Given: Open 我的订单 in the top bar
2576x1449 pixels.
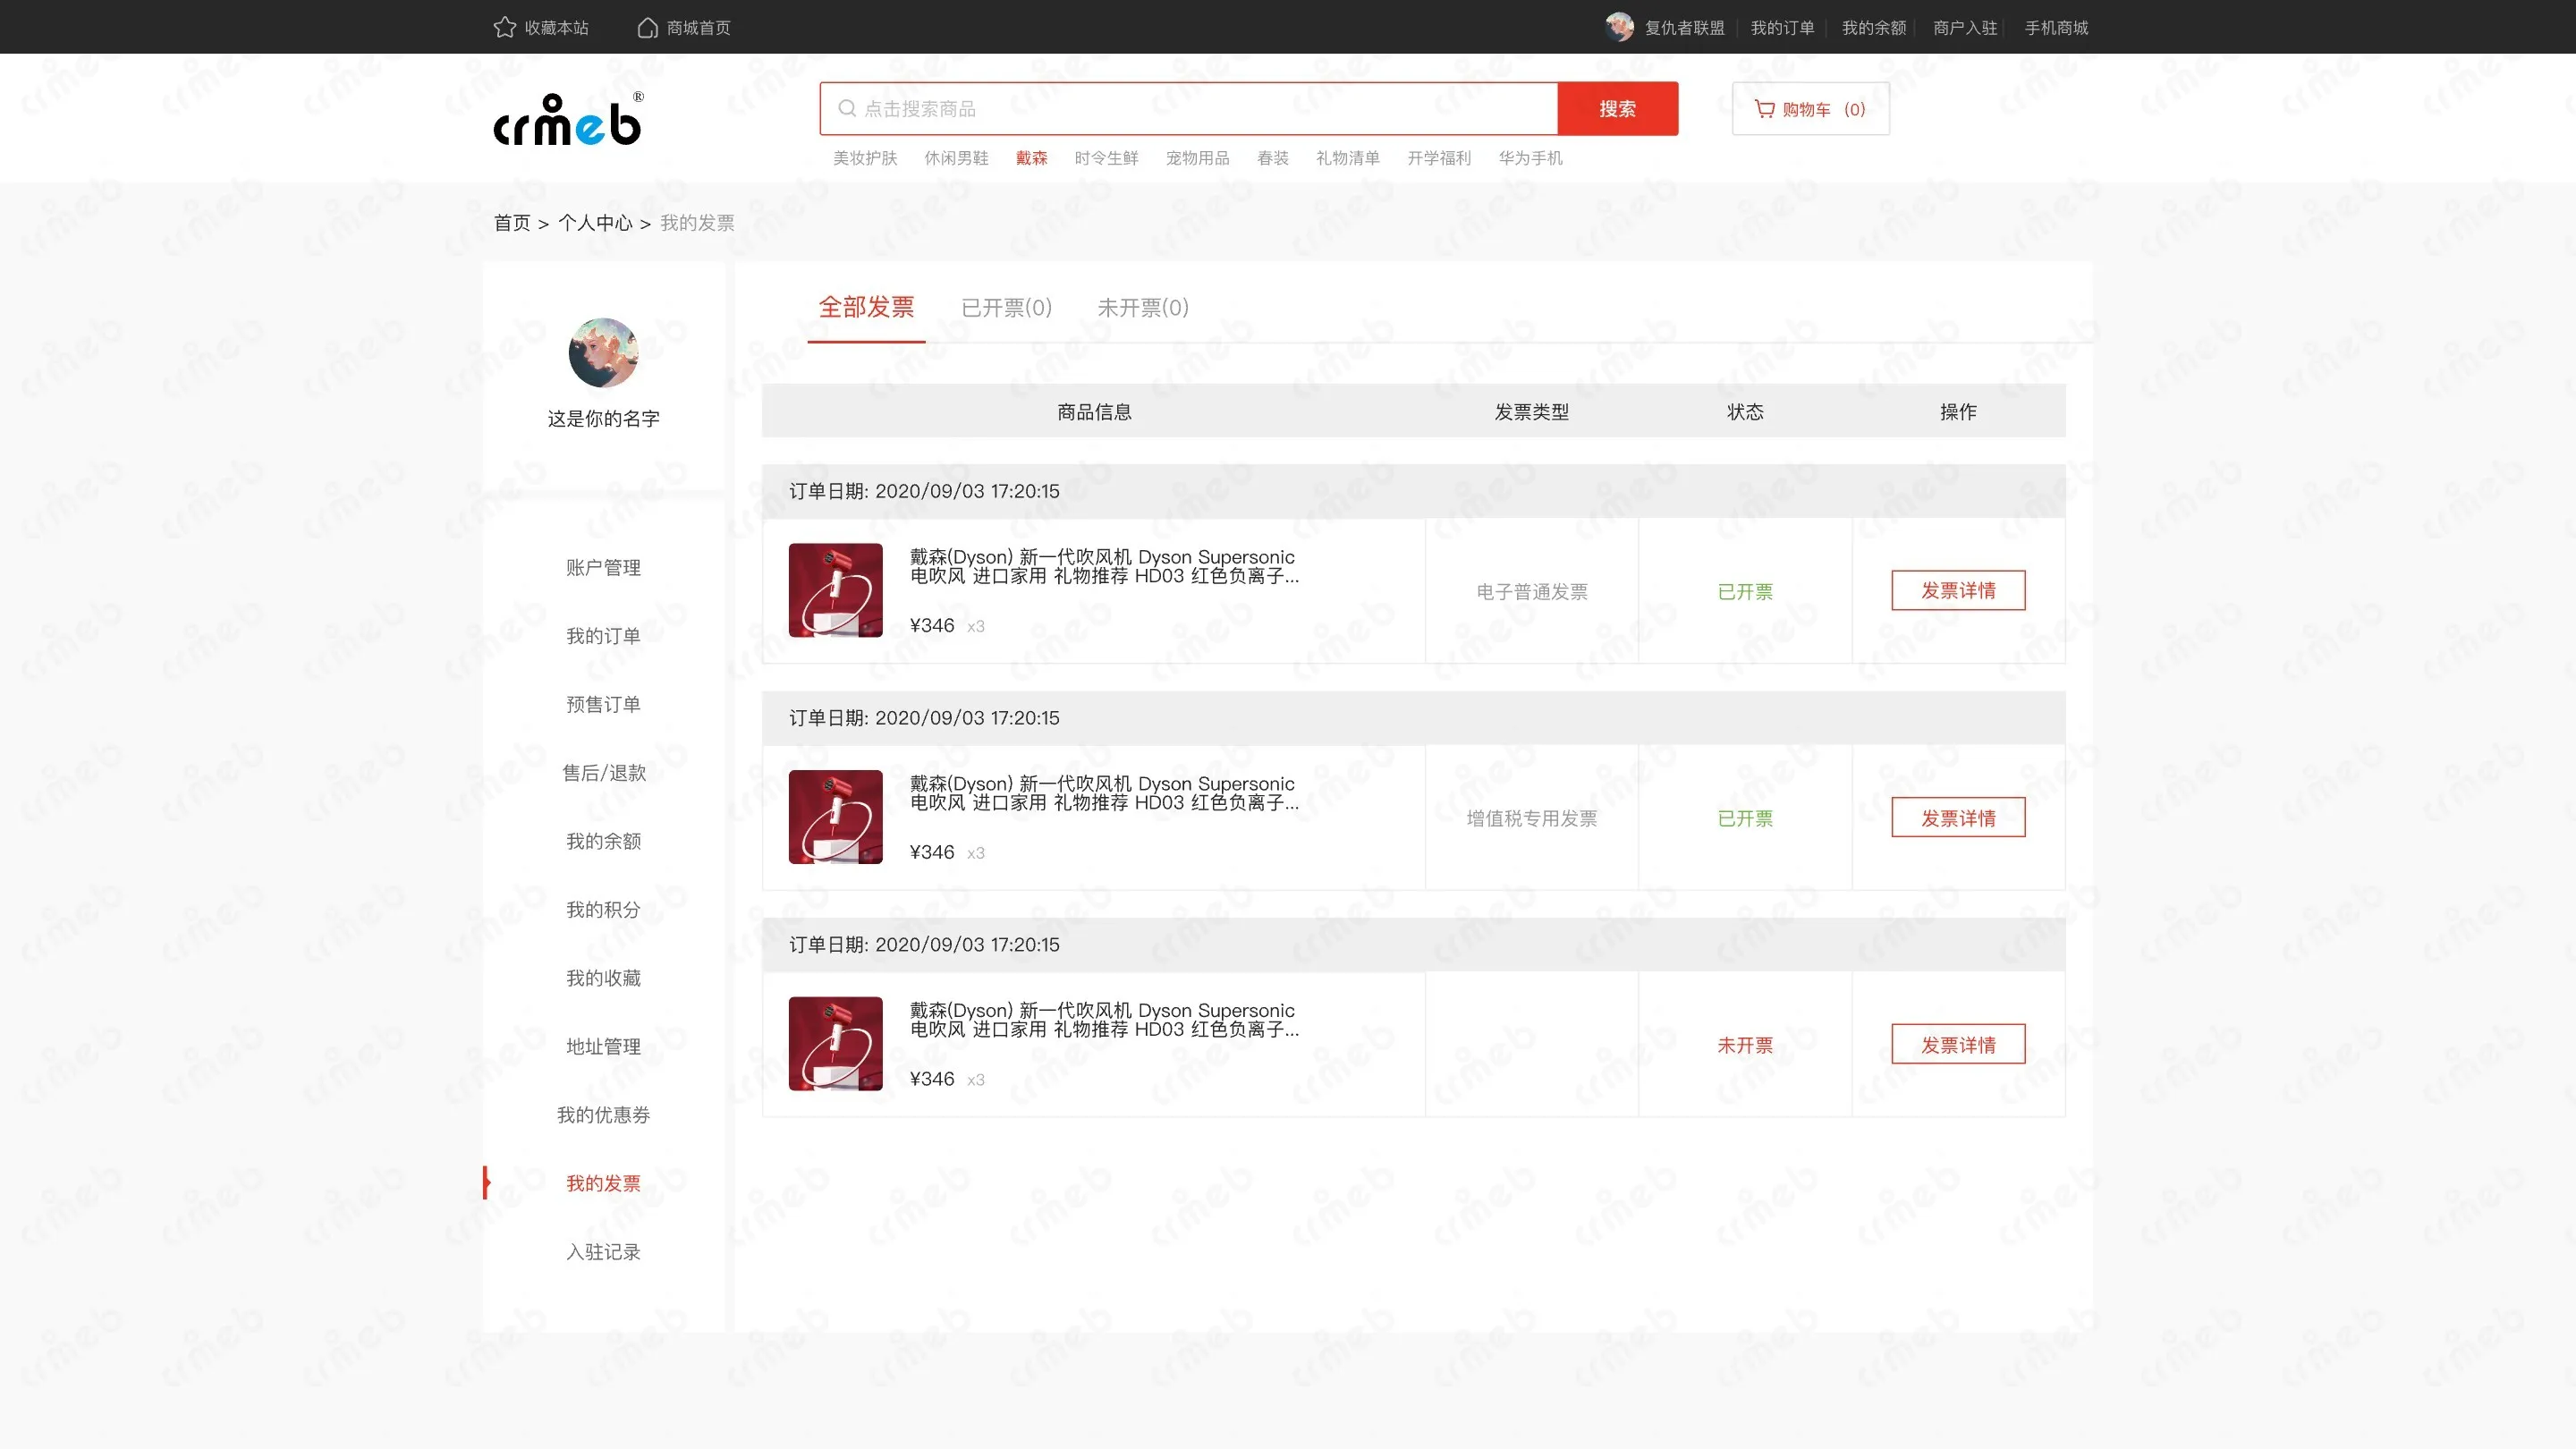Looking at the screenshot, I should 1783,28.
